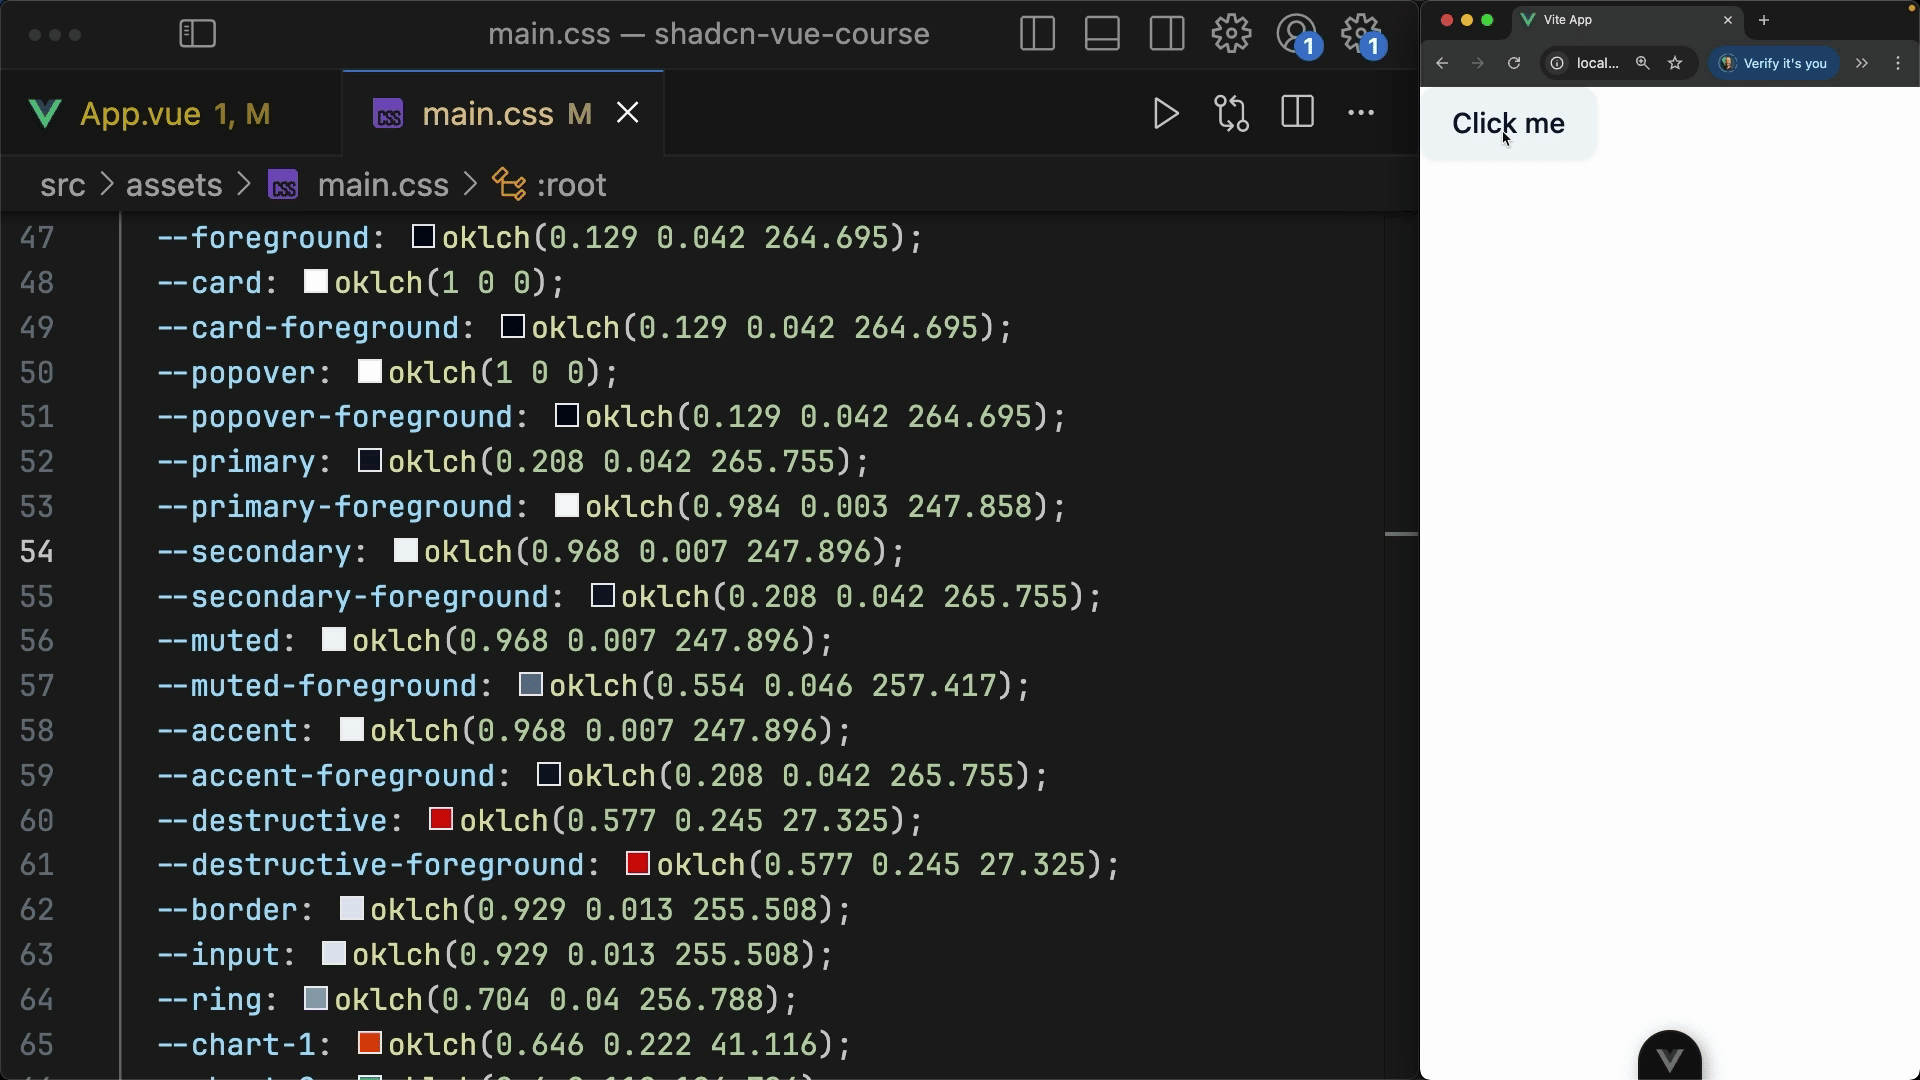Image resolution: width=1920 pixels, height=1080 pixels.
Task: Click the localhost address bar
Action: pyautogui.click(x=1597, y=63)
